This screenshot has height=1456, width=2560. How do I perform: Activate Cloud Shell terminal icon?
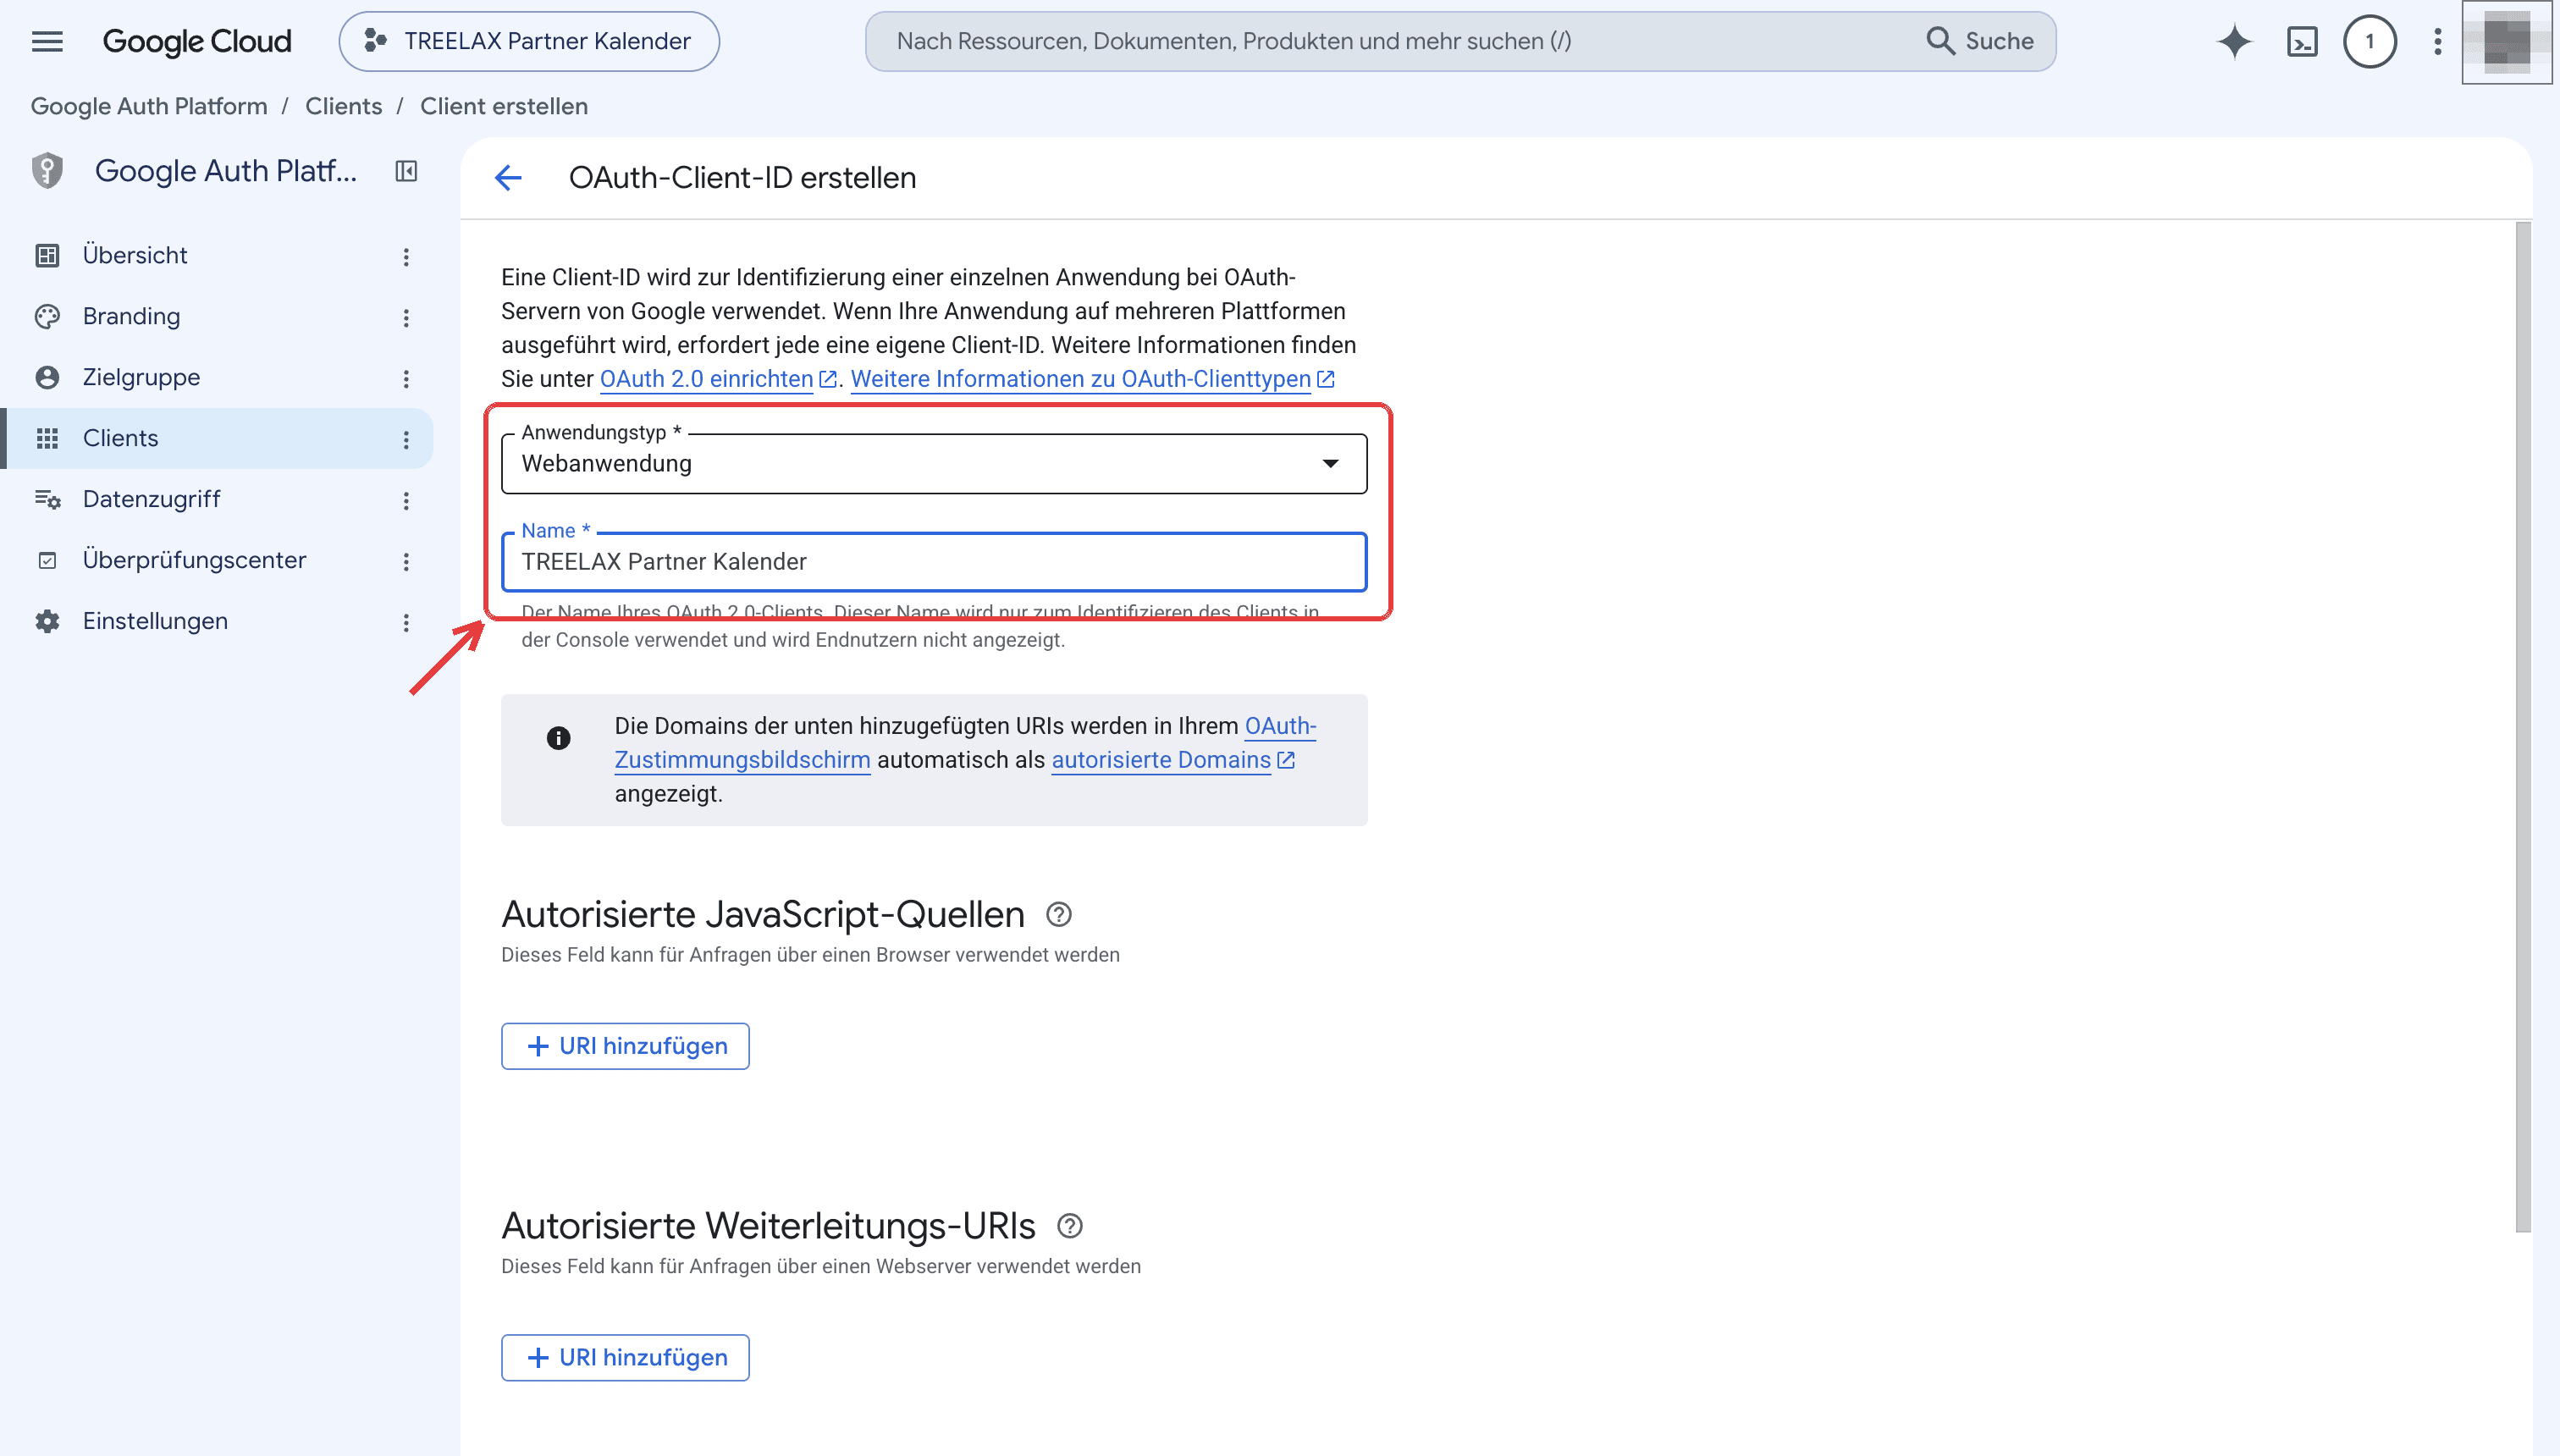(x=2302, y=41)
